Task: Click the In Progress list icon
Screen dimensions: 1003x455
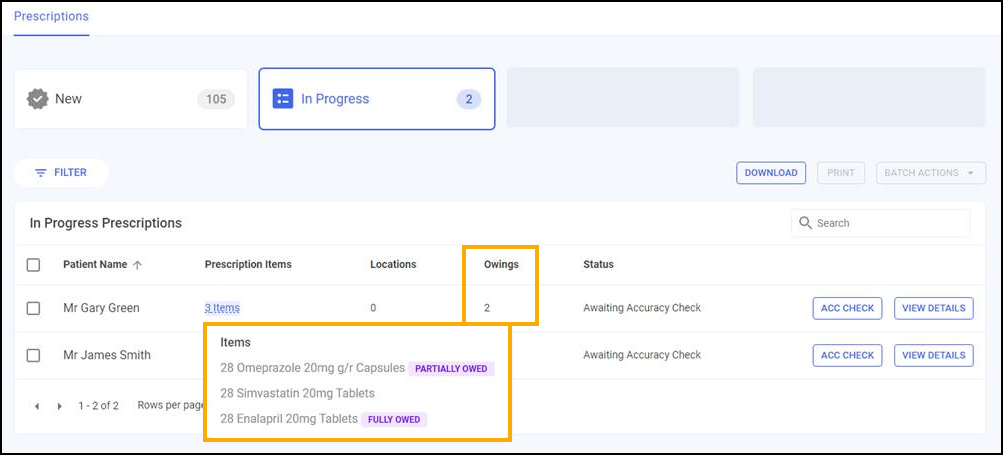Action: tap(283, 99)
